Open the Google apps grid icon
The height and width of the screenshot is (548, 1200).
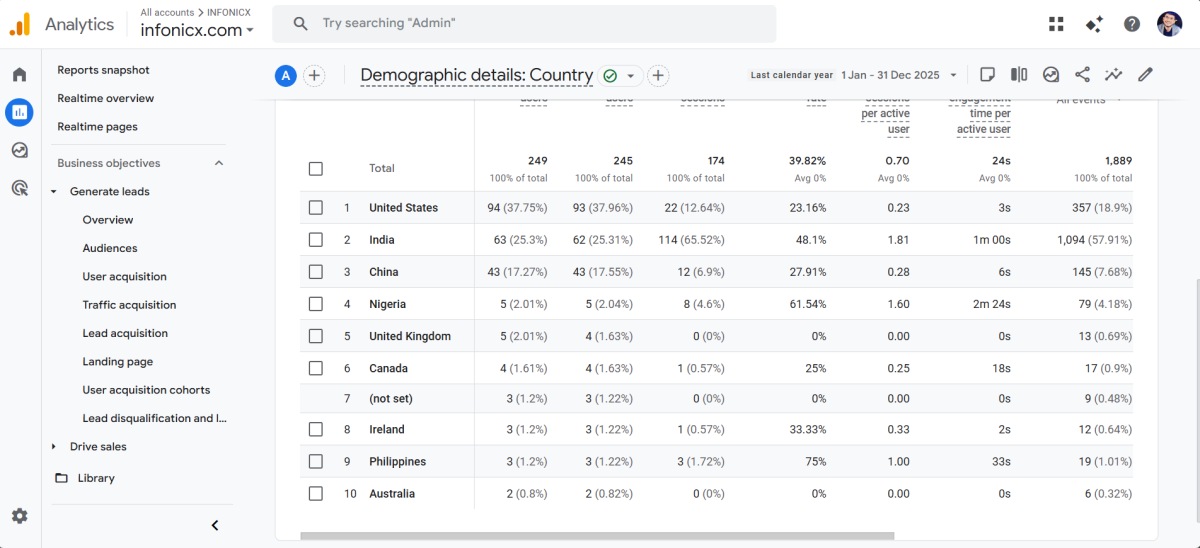(1056, 24)
